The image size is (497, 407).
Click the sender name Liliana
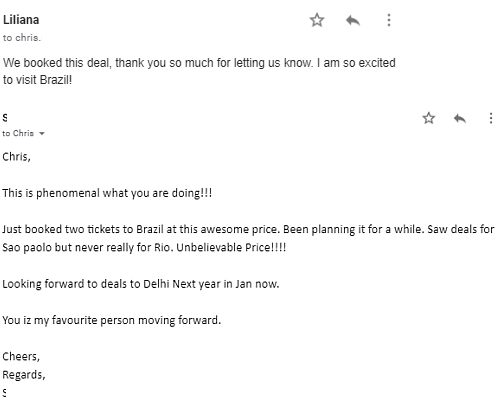(21, 20)
